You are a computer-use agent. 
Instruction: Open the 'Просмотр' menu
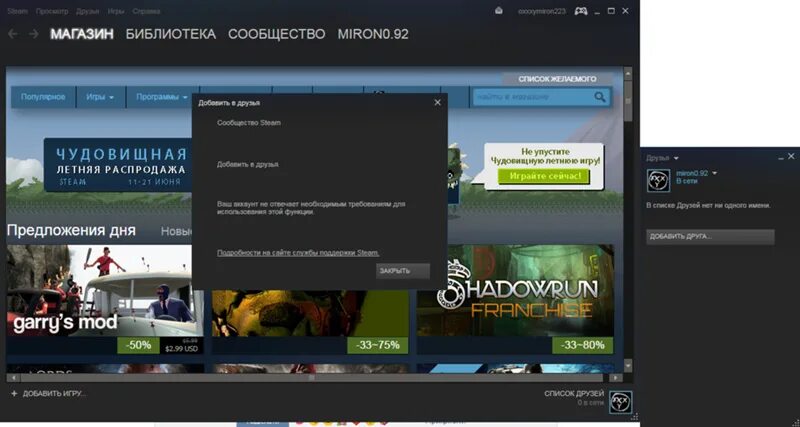(52, 11)
